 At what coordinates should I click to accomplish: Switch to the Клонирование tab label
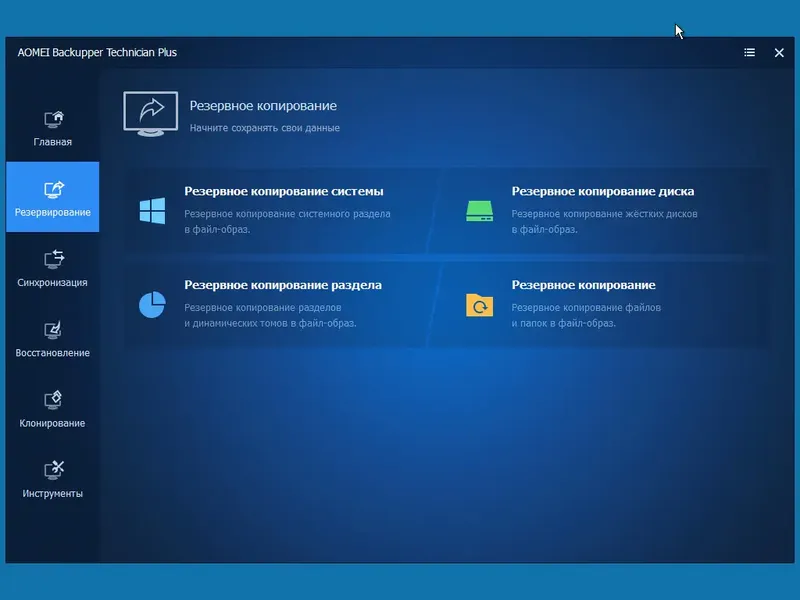point(53,423)
